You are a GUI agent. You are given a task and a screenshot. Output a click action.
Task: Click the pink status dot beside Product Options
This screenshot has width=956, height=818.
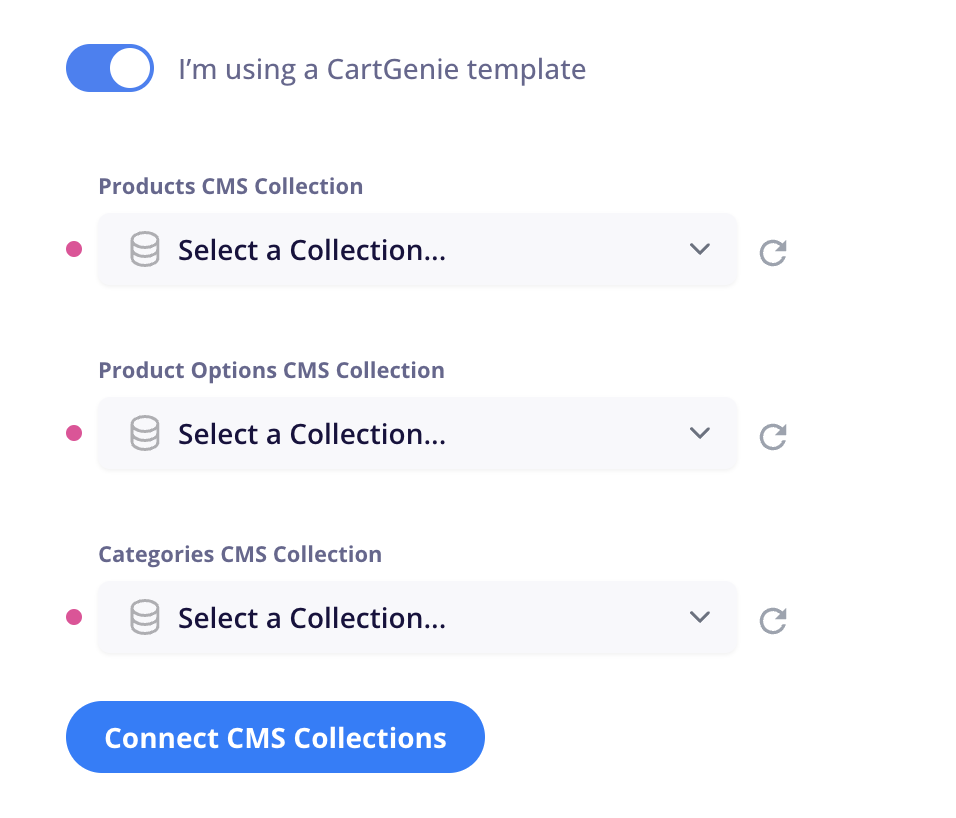tap(74, 433)
